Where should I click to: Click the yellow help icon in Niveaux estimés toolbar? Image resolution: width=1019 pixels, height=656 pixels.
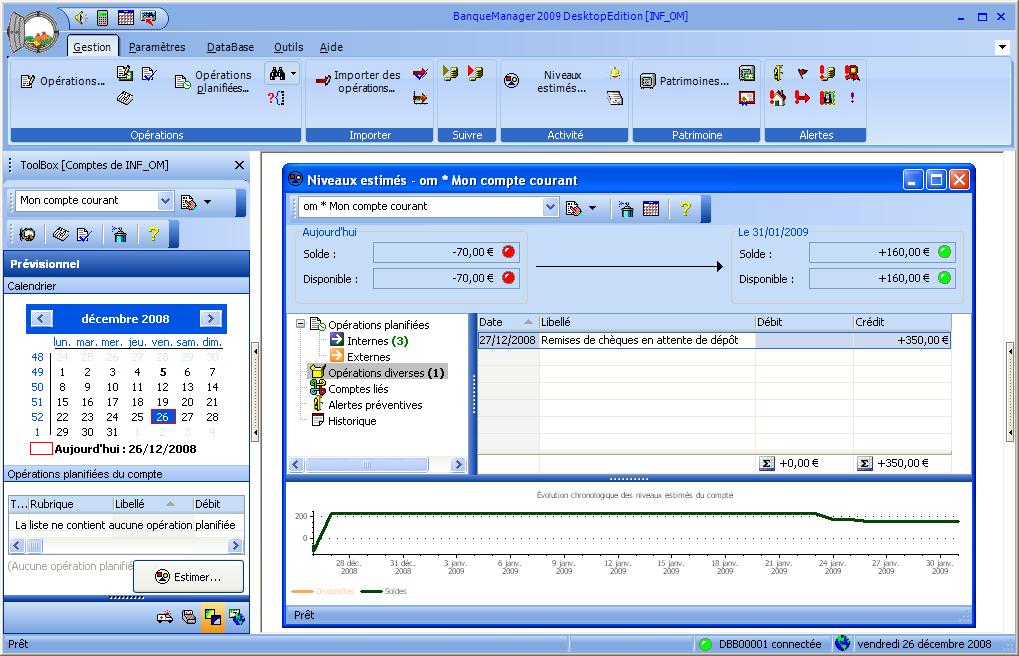685,208
